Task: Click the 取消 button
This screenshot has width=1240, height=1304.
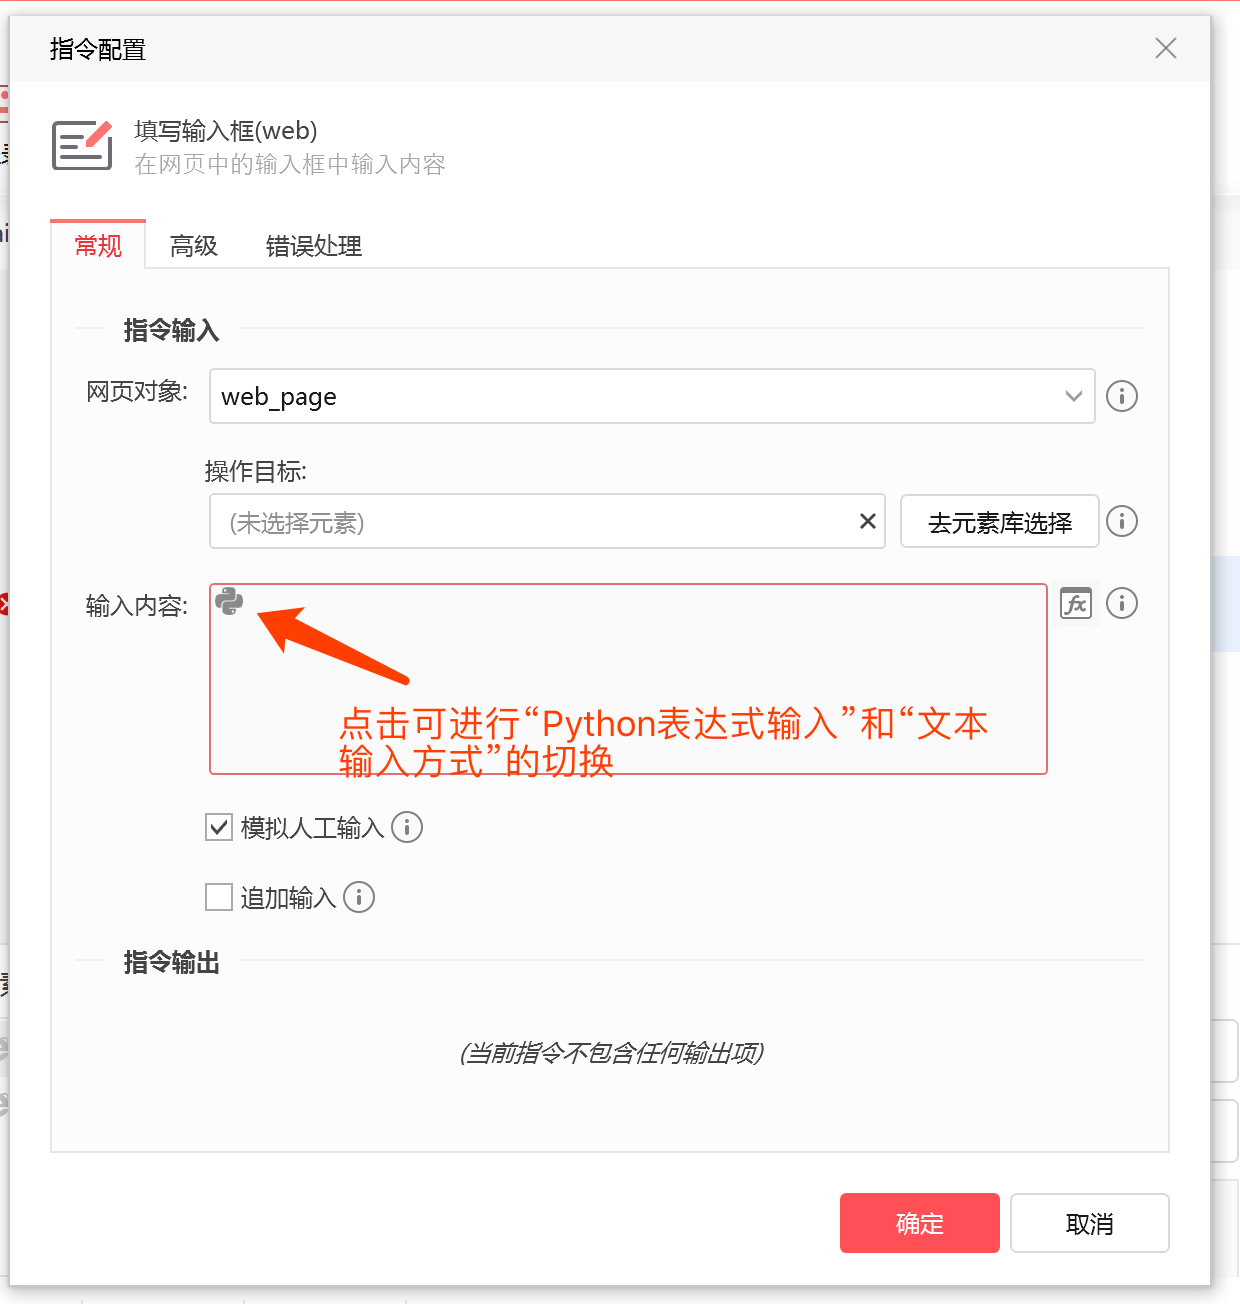Action: pyautogui.click(x=1090, y=1223)
